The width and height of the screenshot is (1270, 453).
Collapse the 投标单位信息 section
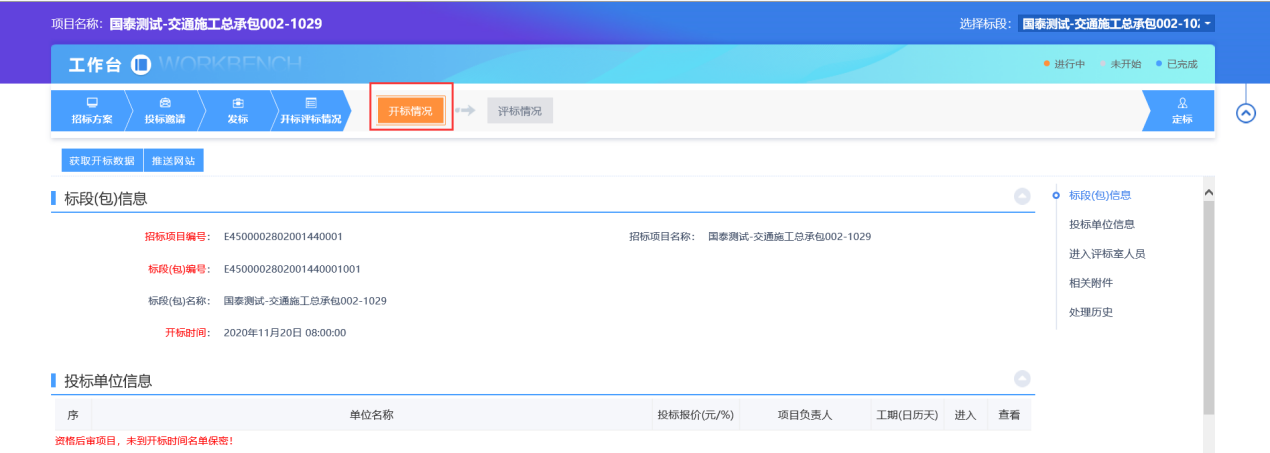1022,379
